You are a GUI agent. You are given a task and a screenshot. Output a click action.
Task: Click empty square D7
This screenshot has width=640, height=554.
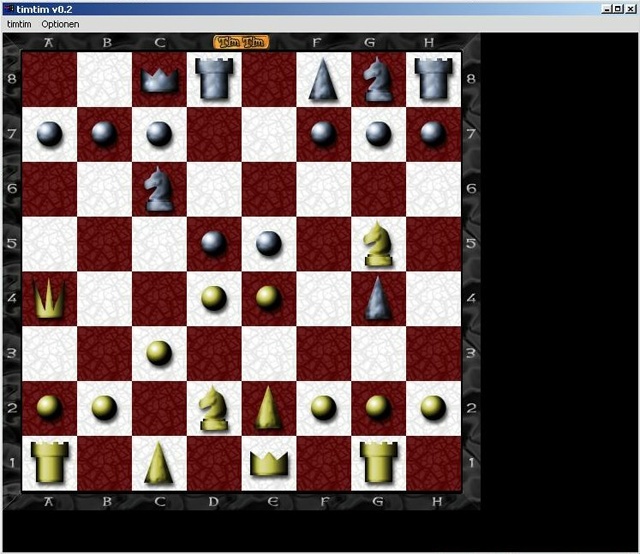tap(214, 134)
